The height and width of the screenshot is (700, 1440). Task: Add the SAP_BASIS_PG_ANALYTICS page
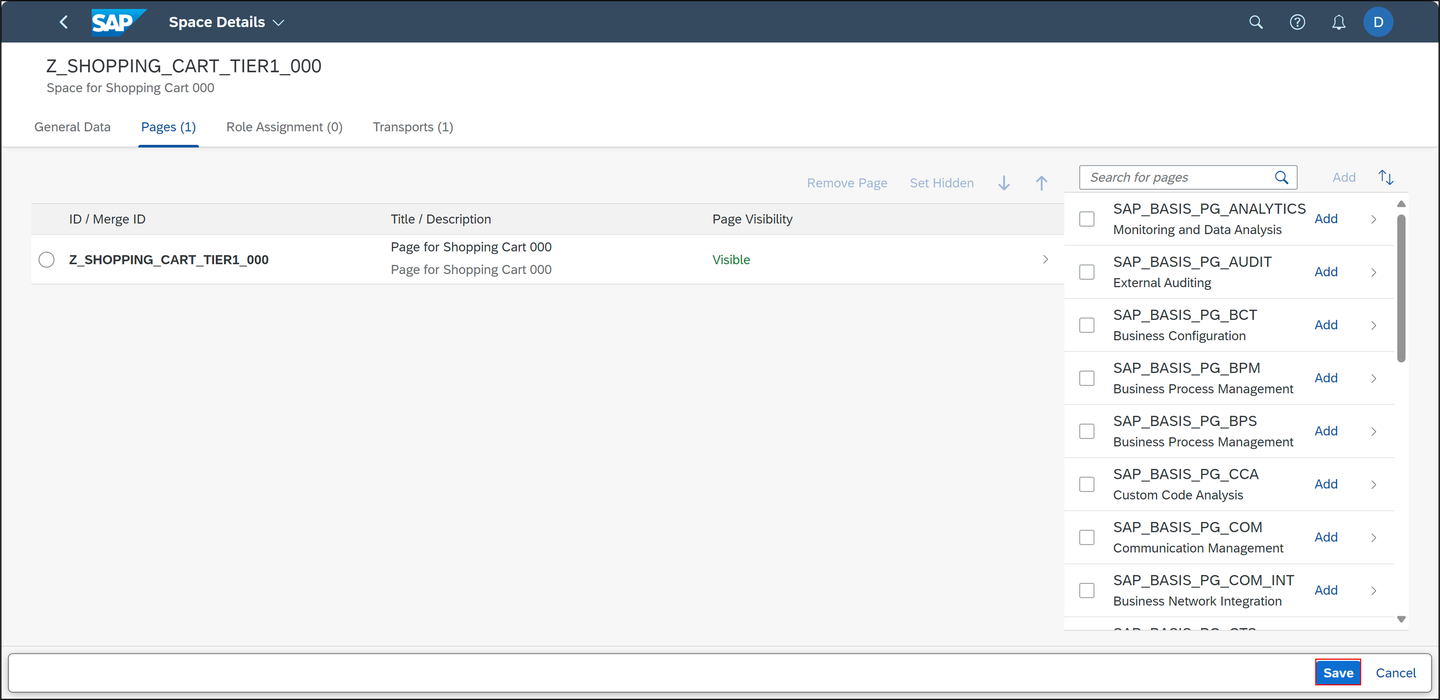[x=1326, y=219]
